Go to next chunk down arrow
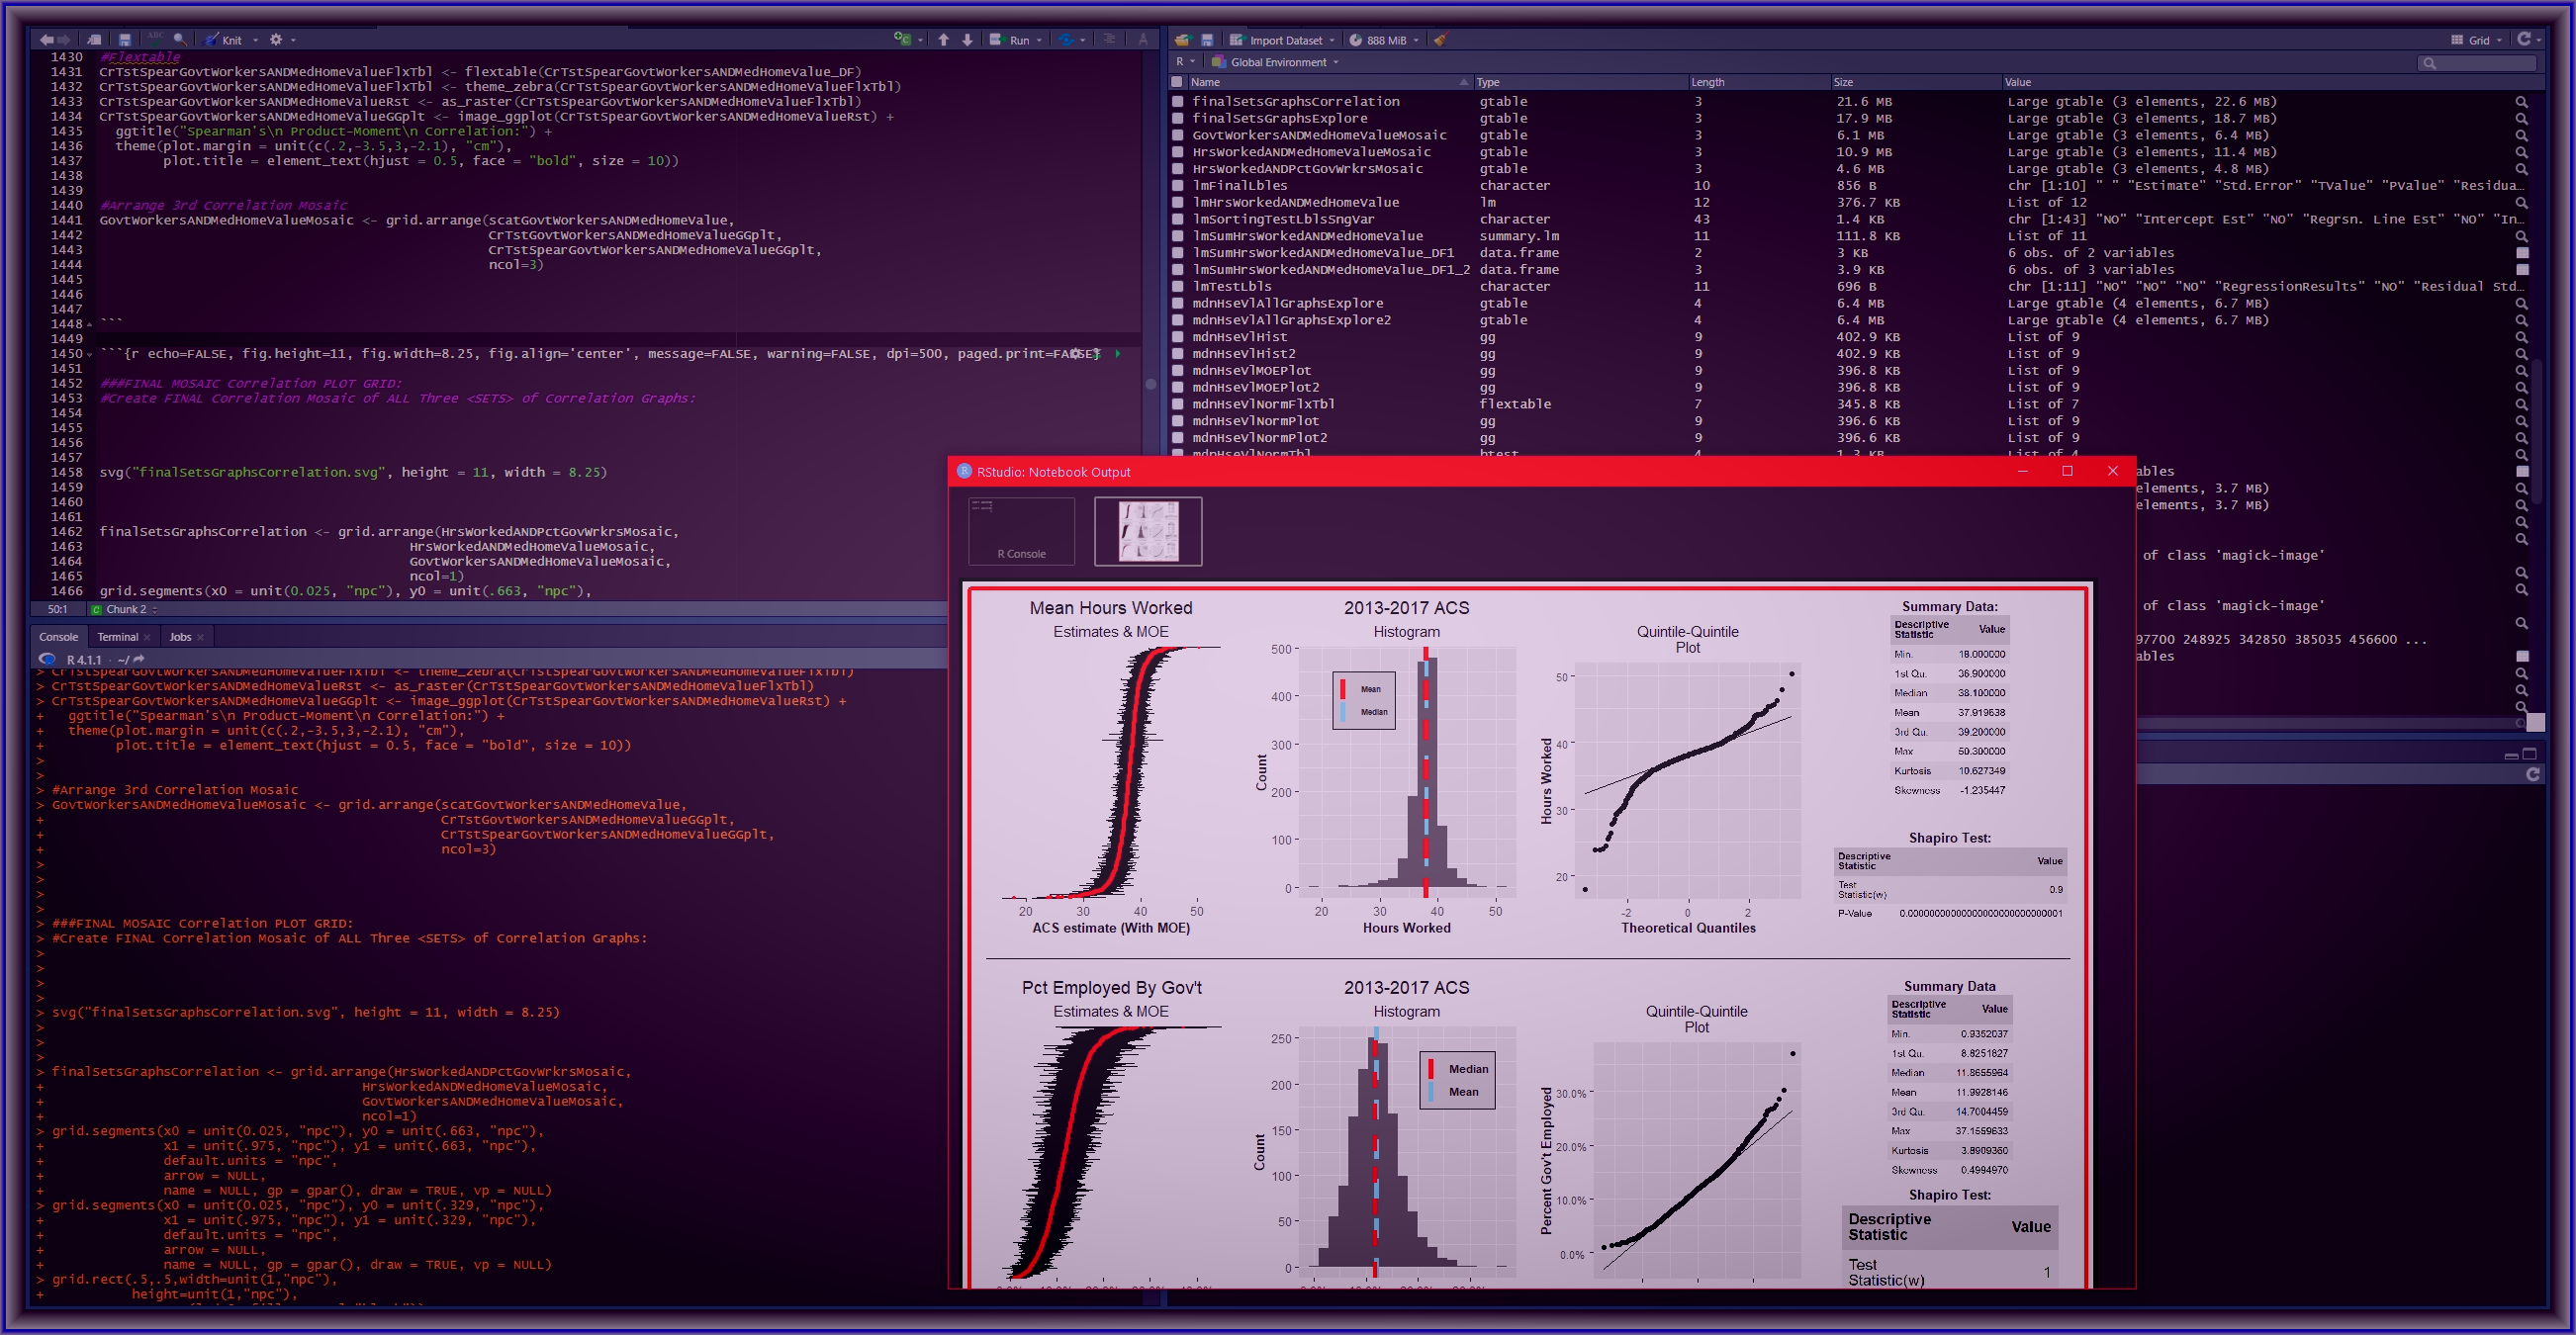The height and width of the screenshot is (1335, 2576). [x=967, y=40]
